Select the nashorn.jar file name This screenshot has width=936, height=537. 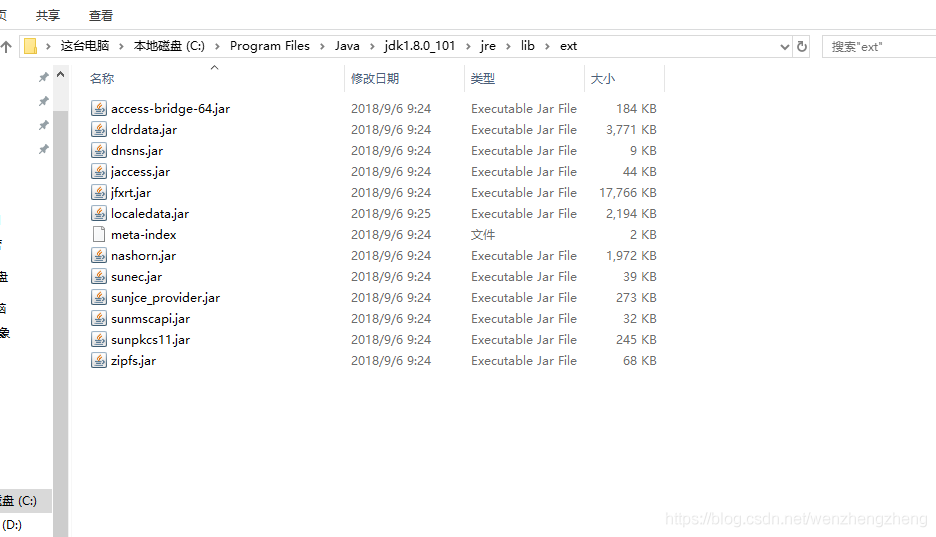tap(143, 255)
